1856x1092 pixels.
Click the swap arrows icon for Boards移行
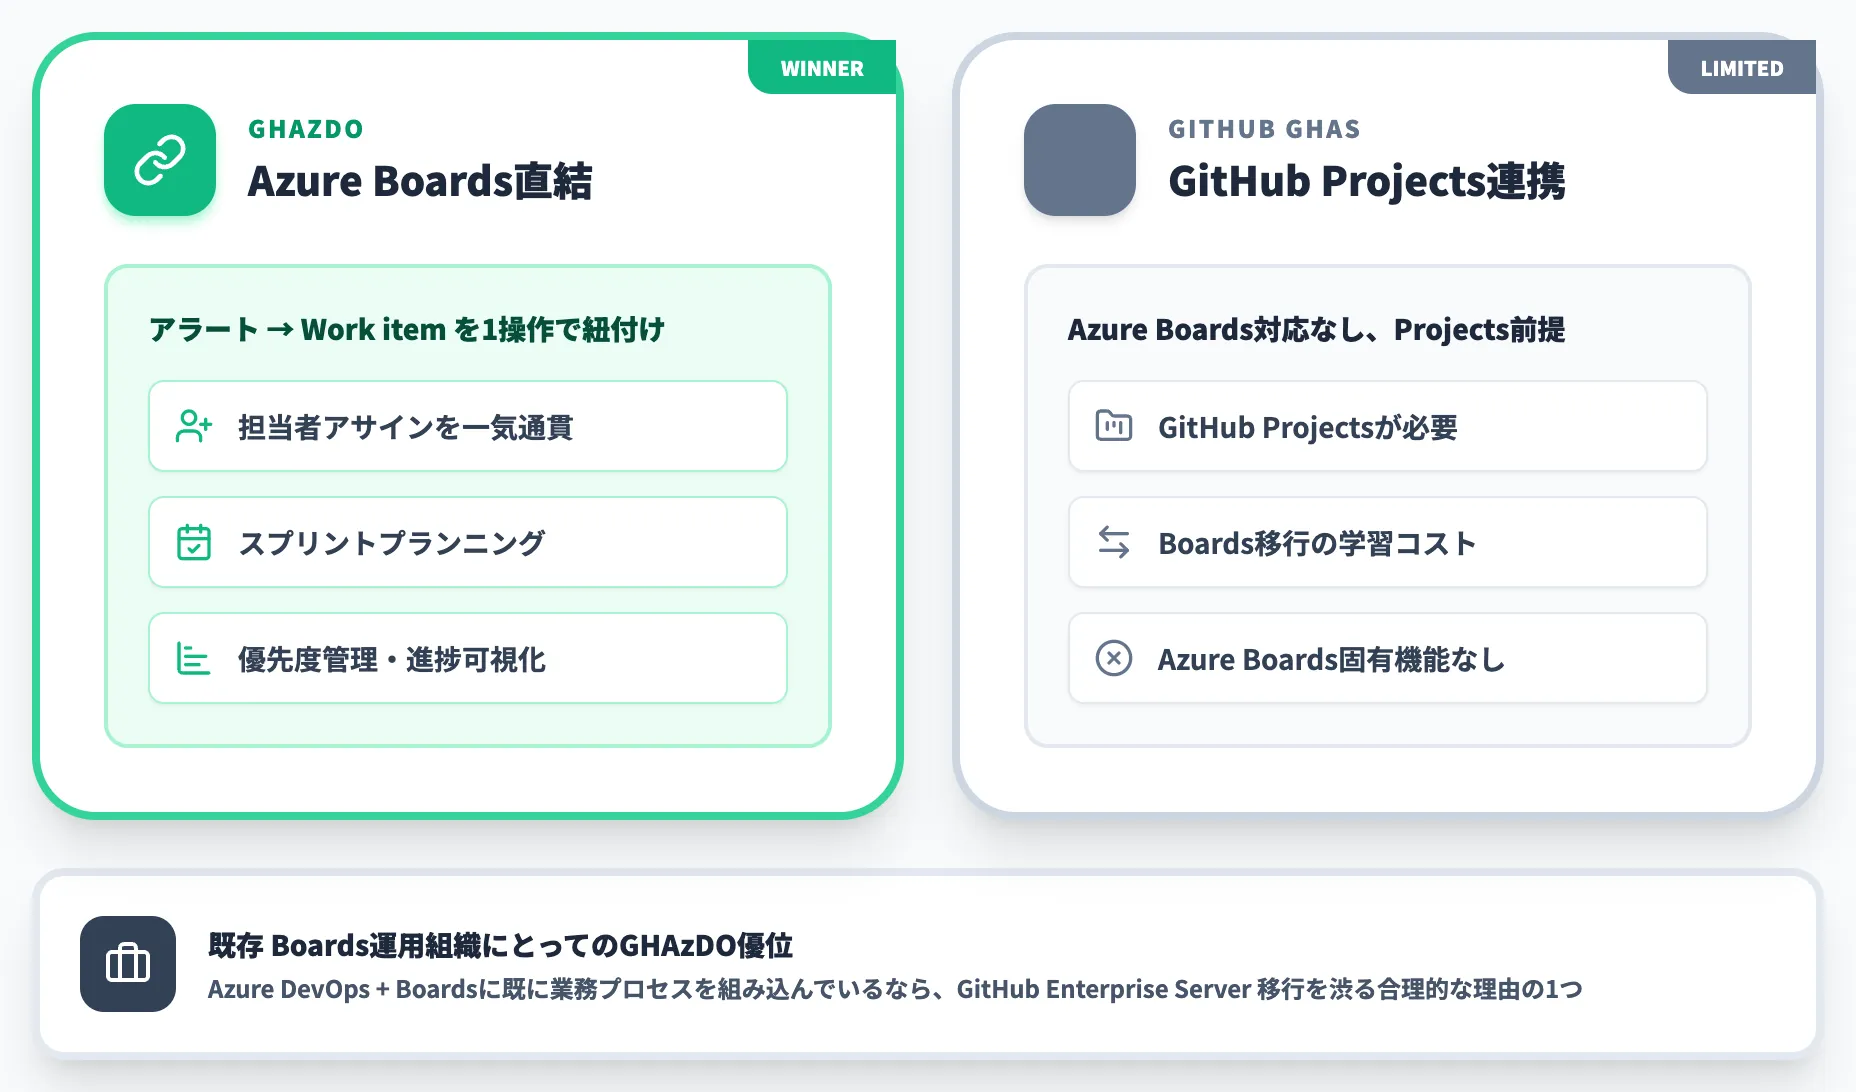click(x=1114, y=542)
